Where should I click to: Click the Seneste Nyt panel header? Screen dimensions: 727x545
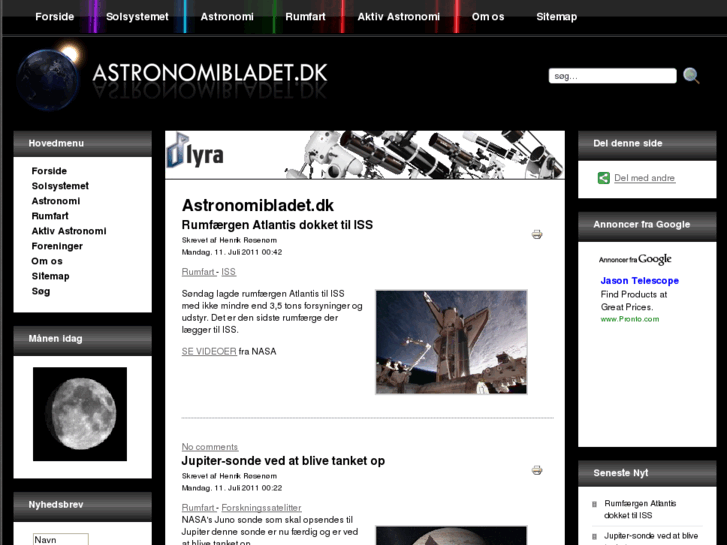click(x=647, y=474)
